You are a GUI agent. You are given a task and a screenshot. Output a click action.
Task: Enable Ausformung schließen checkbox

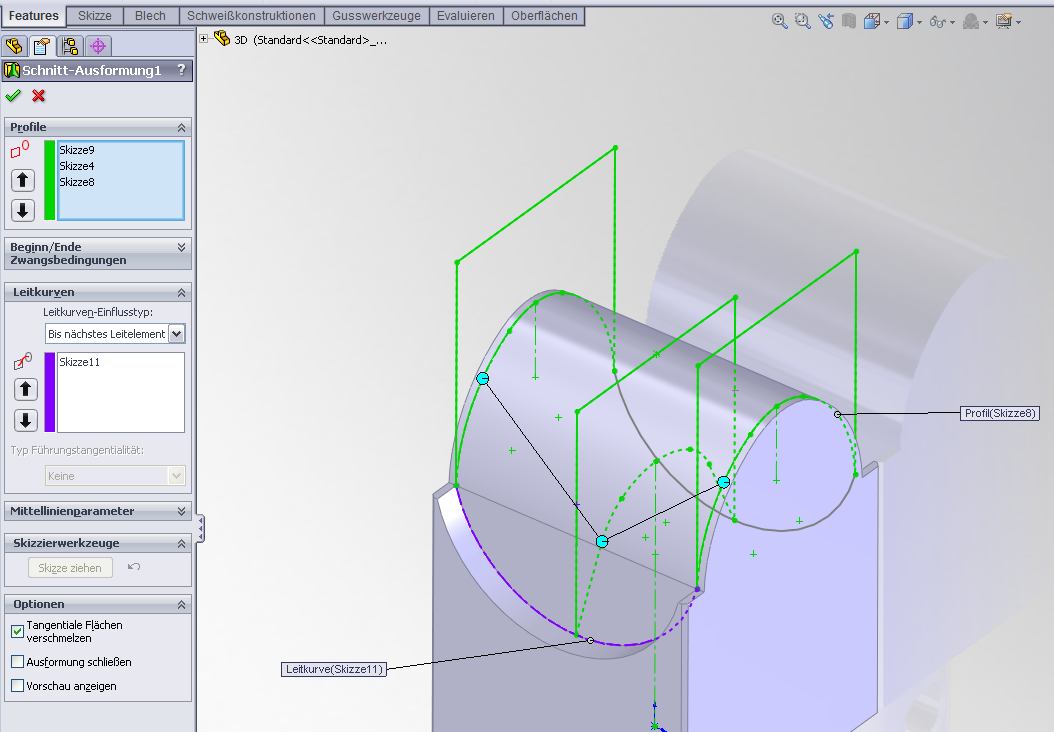[18, 662]
